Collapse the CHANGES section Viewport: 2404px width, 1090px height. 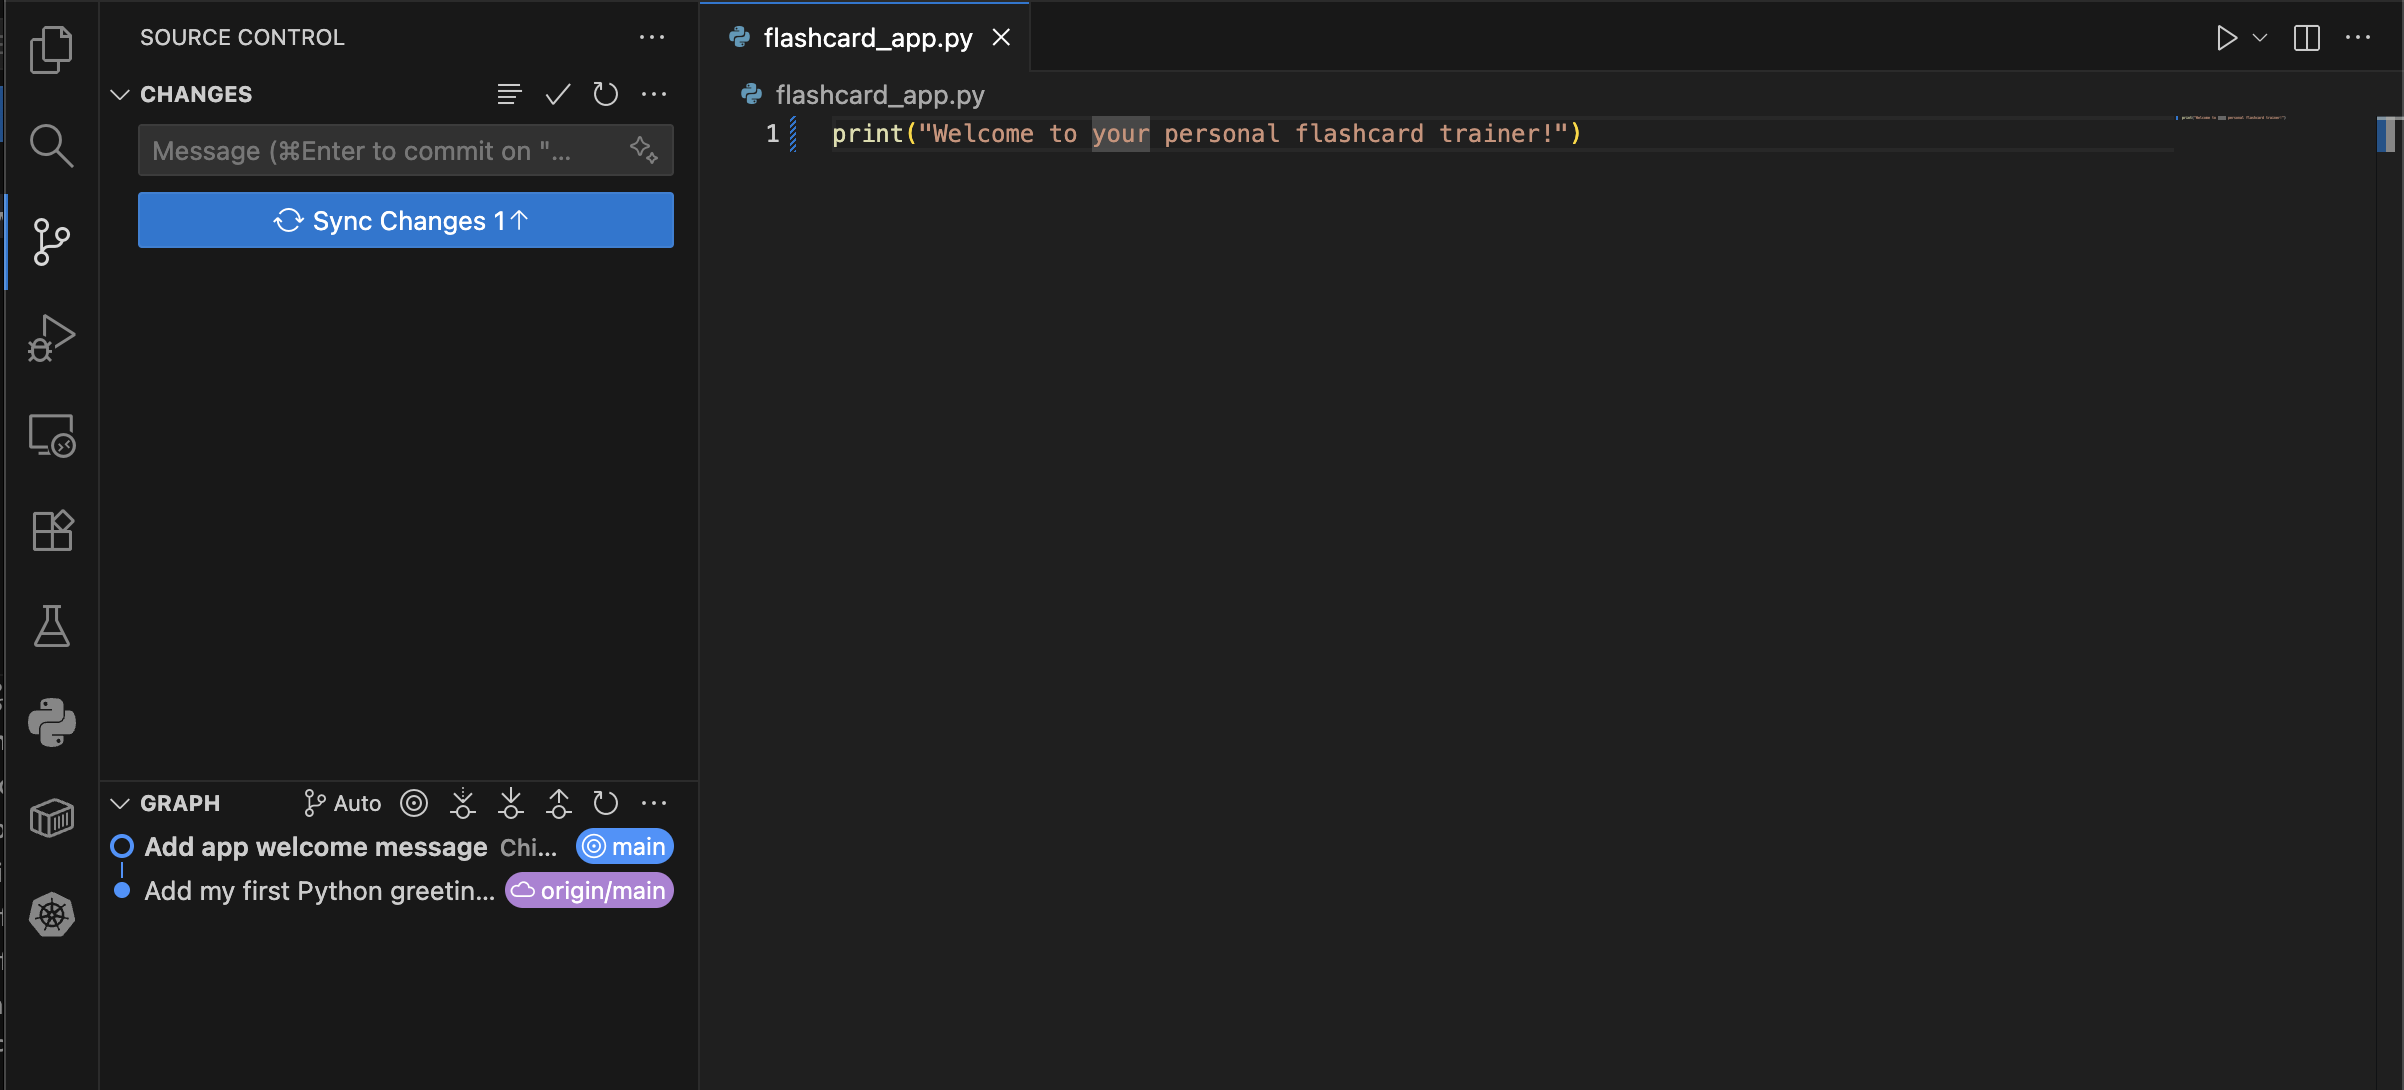[x=120, y=94]
